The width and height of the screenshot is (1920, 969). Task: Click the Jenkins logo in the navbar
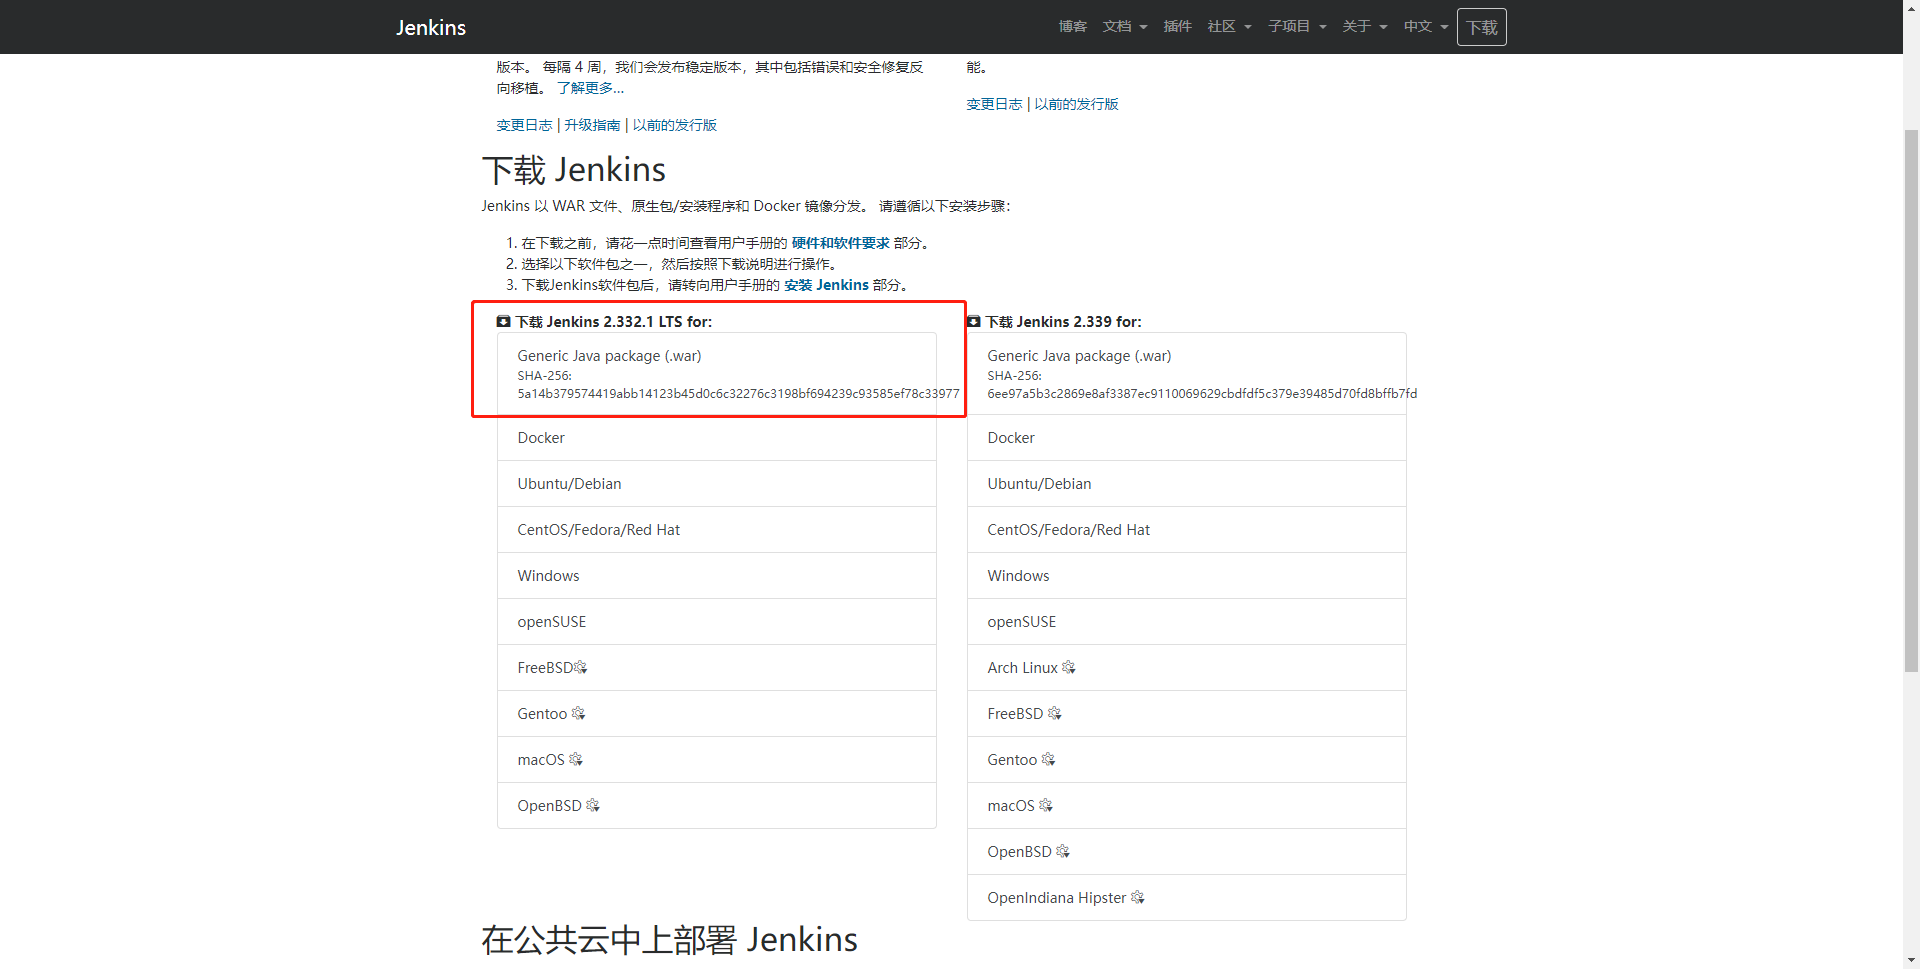pos(430,27)
